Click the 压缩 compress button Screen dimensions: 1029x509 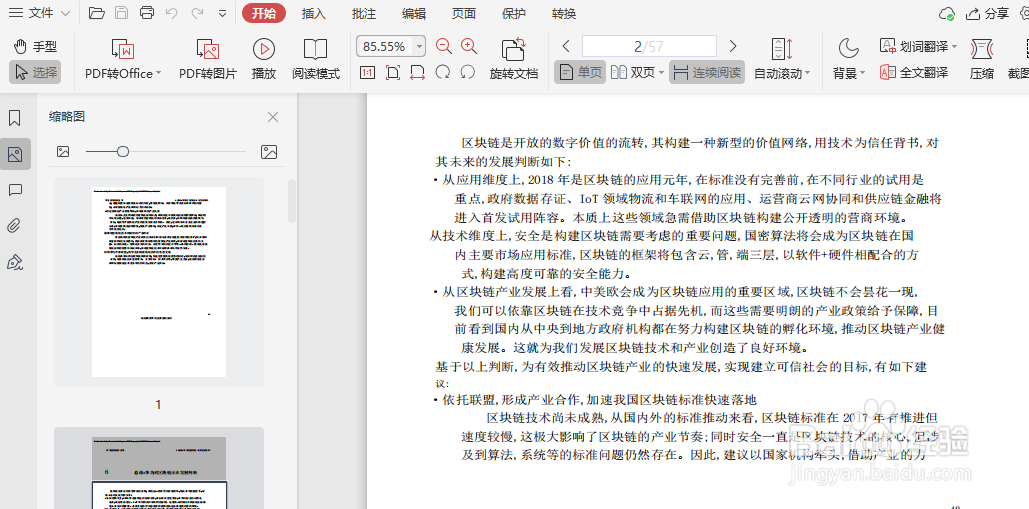(x=982, y=59)
